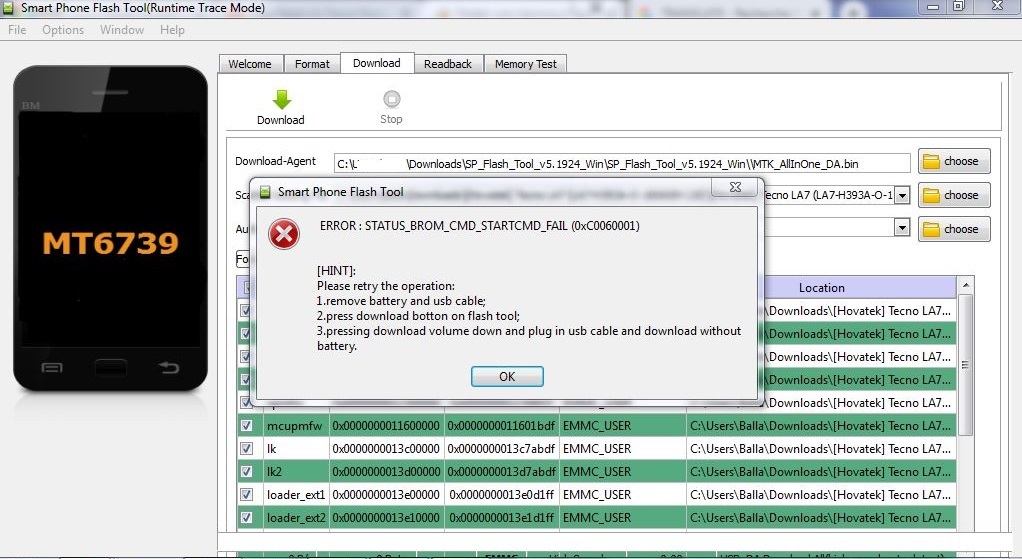Screen dimensions: 1022x559
Task: Confirm the error dialog with OK
Action: [x=507, y=377]
